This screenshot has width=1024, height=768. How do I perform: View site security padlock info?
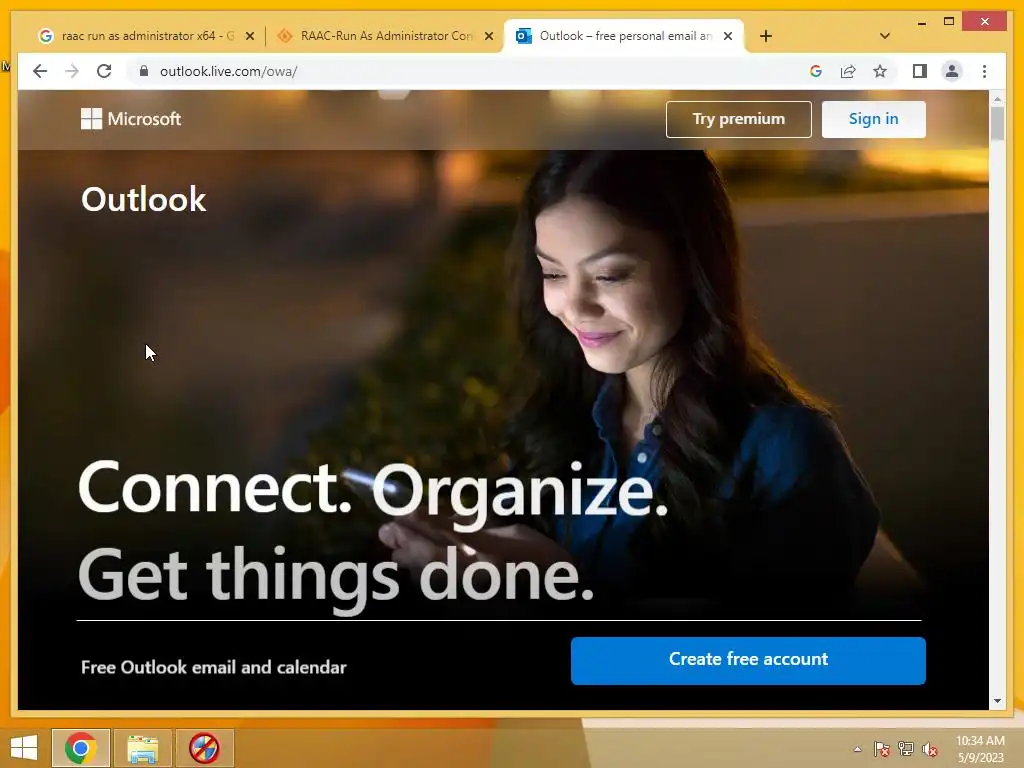(144, 71)
